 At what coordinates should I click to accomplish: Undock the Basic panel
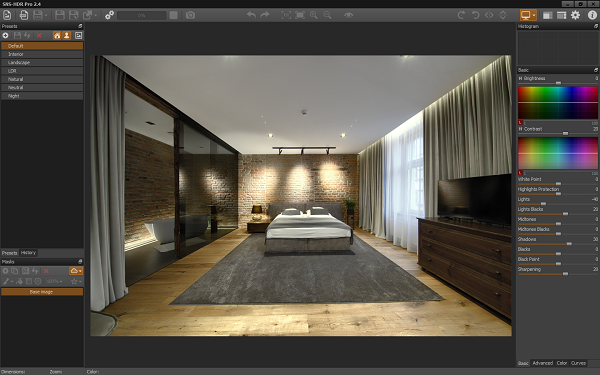click(x=596, y=70)
